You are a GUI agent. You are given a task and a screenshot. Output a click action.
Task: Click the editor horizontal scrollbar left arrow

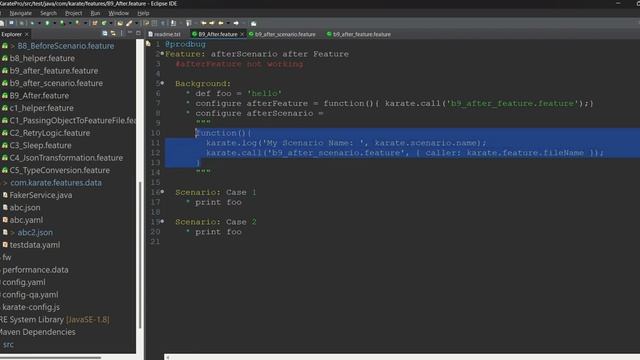167,358
